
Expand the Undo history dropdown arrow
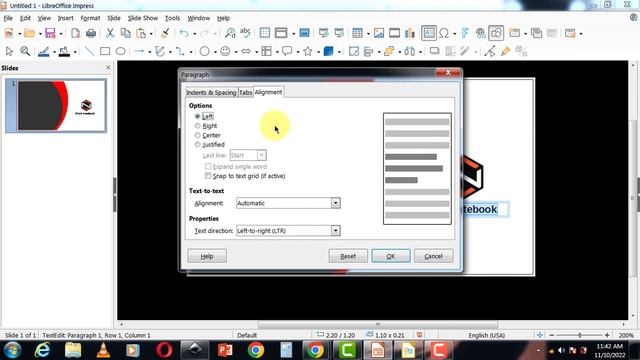(194, 33)
